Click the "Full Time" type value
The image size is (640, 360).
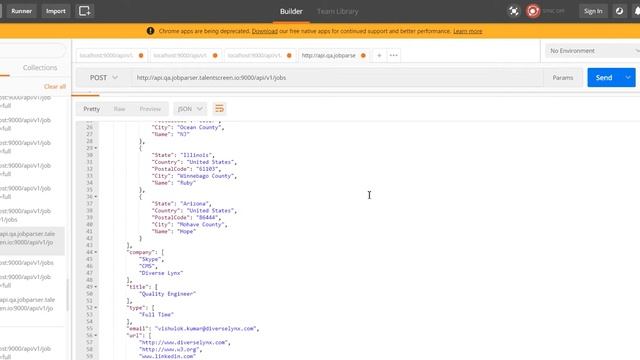pos(156,315)
